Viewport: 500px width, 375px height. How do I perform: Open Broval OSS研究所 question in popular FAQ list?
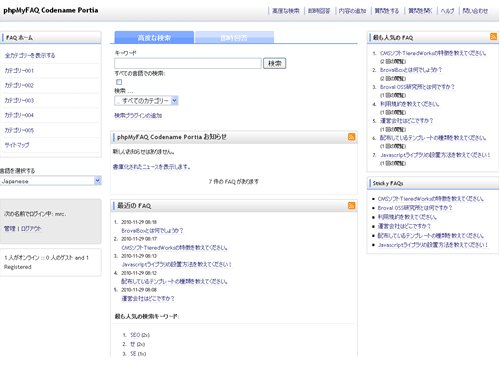[417, 87]
